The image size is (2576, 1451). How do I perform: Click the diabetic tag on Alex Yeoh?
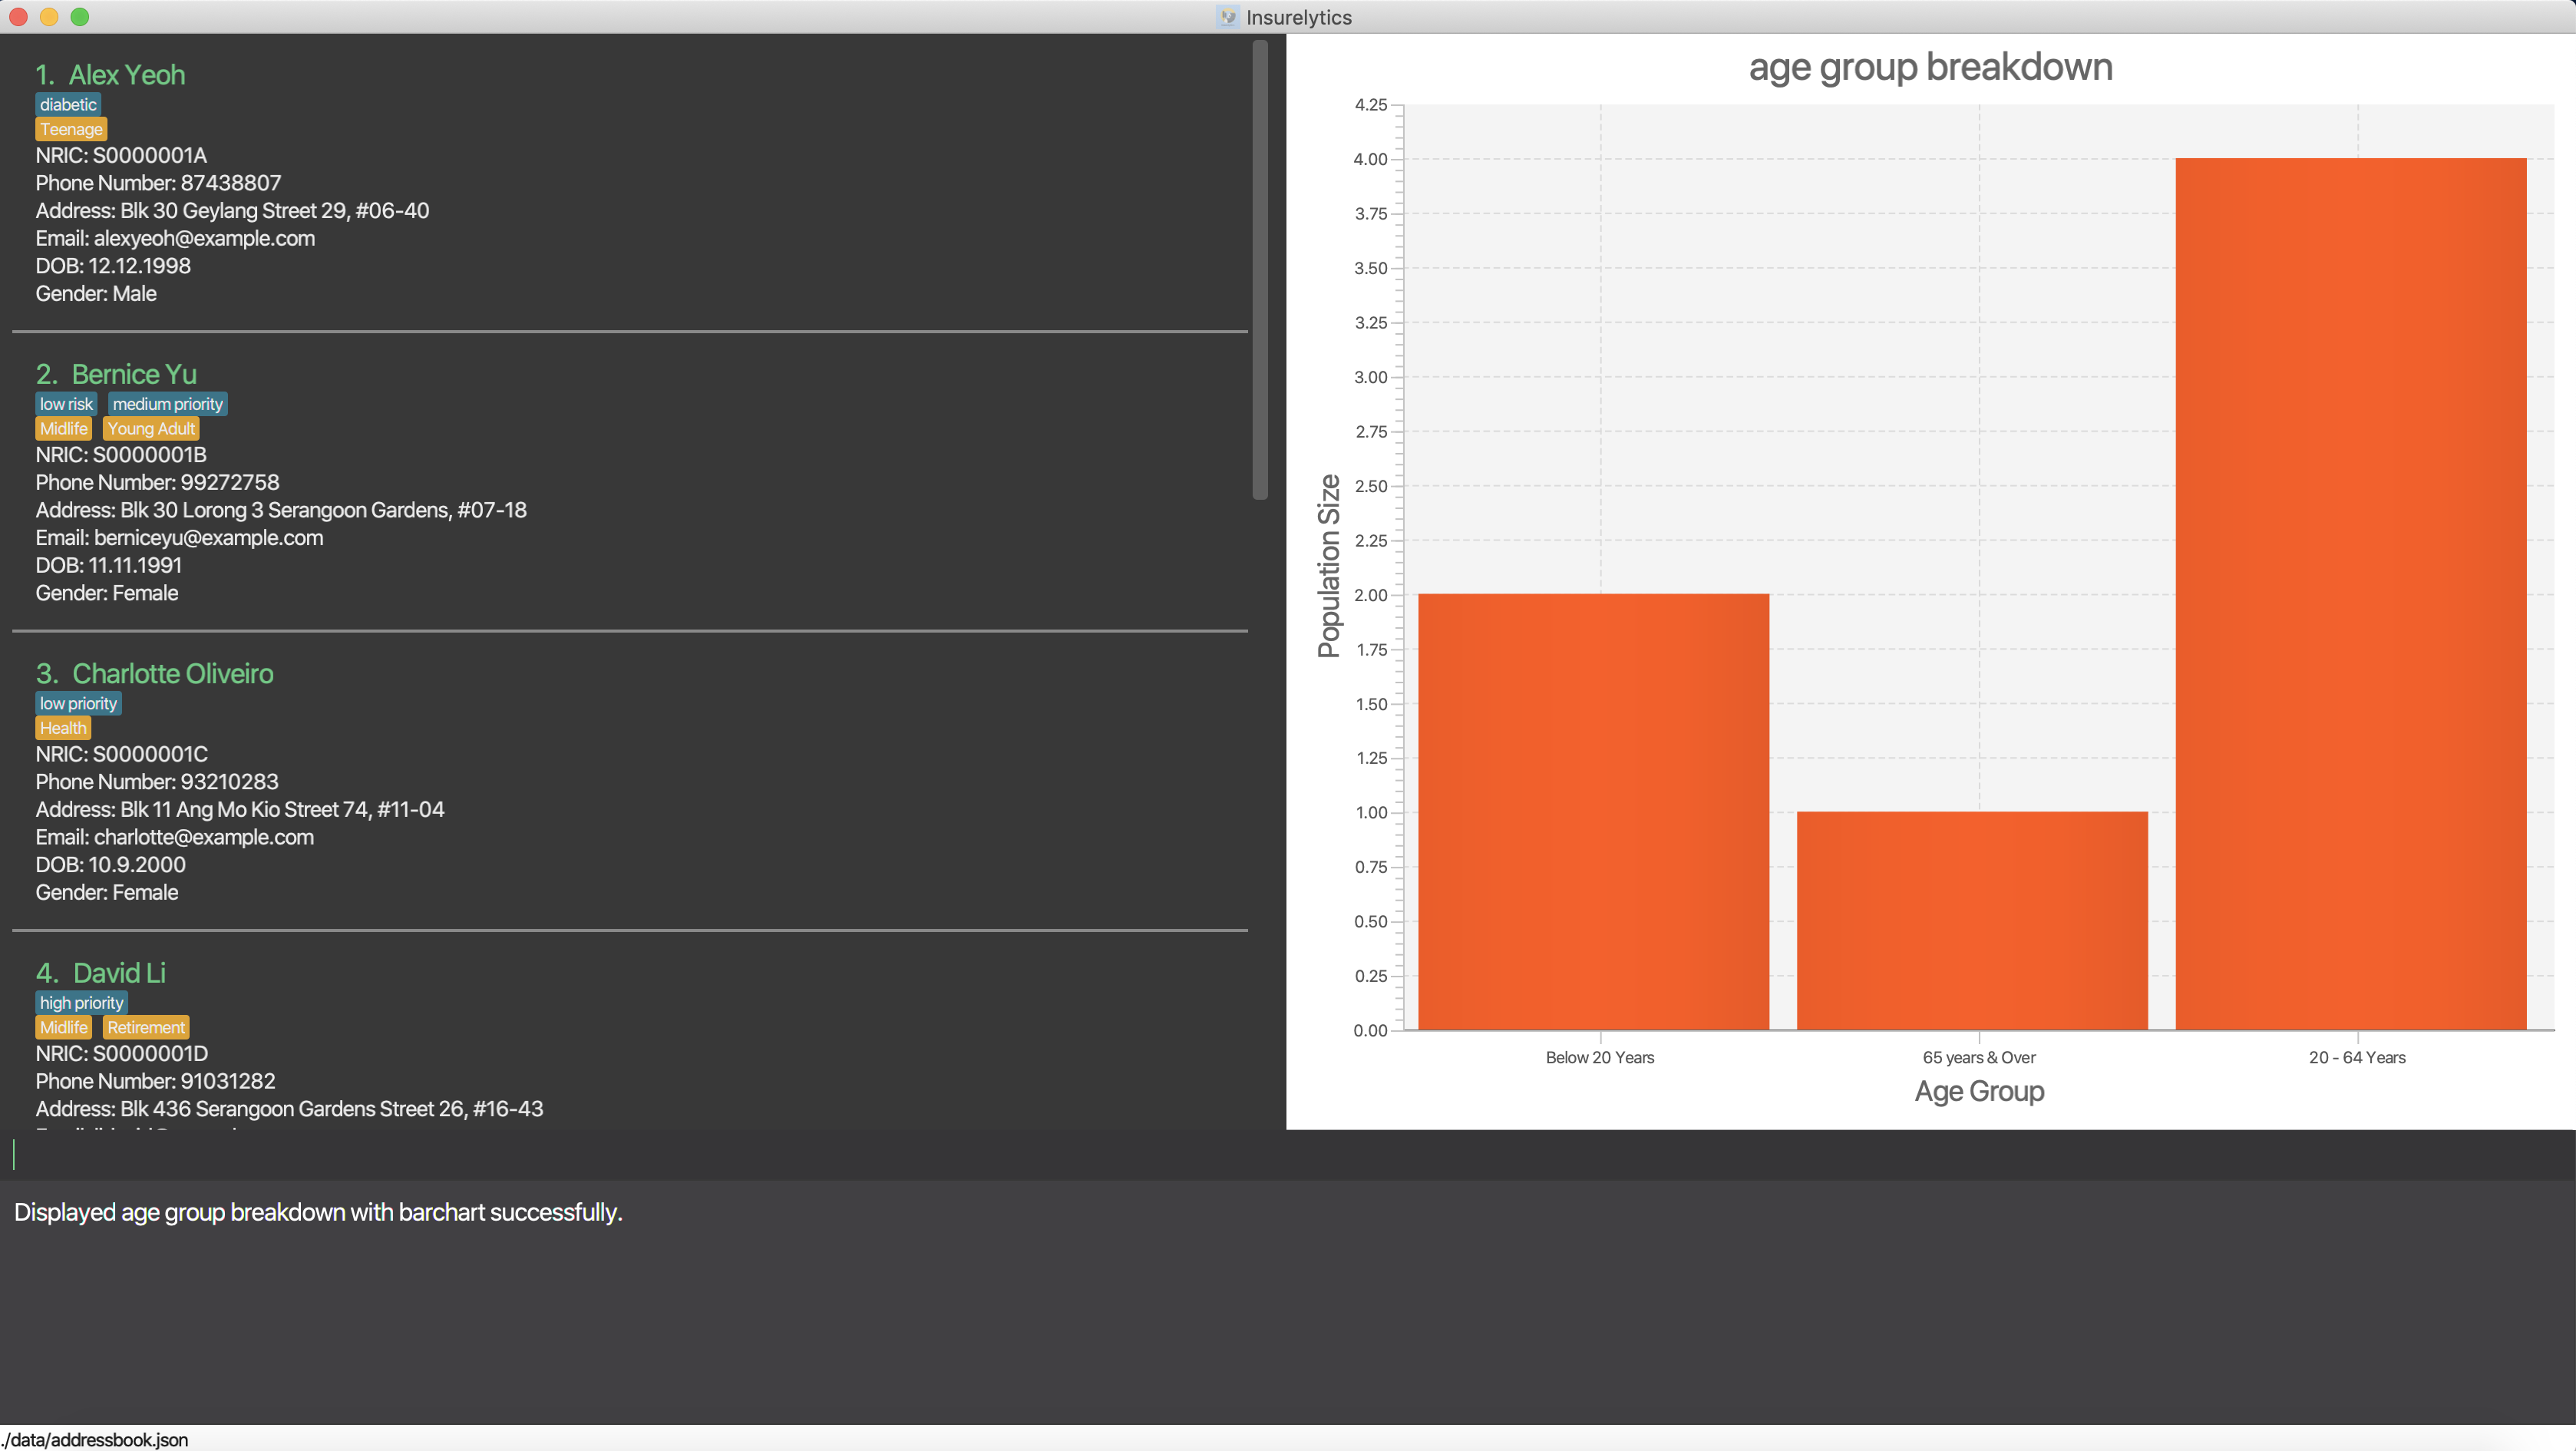point(68,105)
